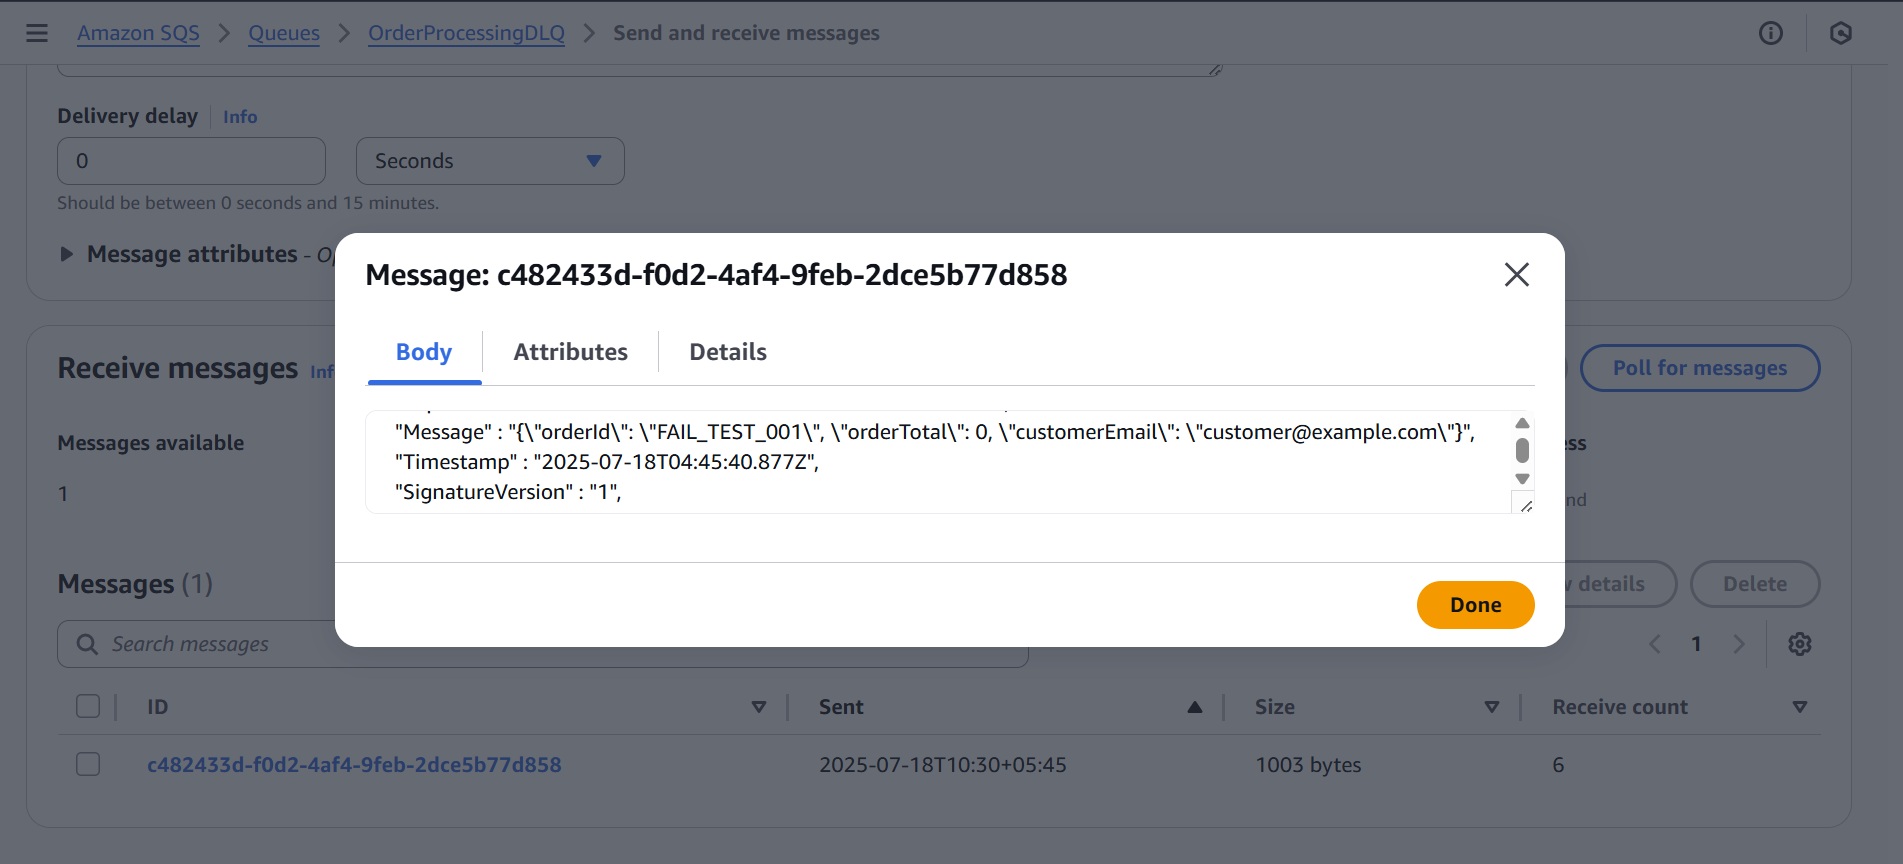The image size is (1903, 864).
Task: Open the Seconds unit dropdown
Action: pos(489,160)
